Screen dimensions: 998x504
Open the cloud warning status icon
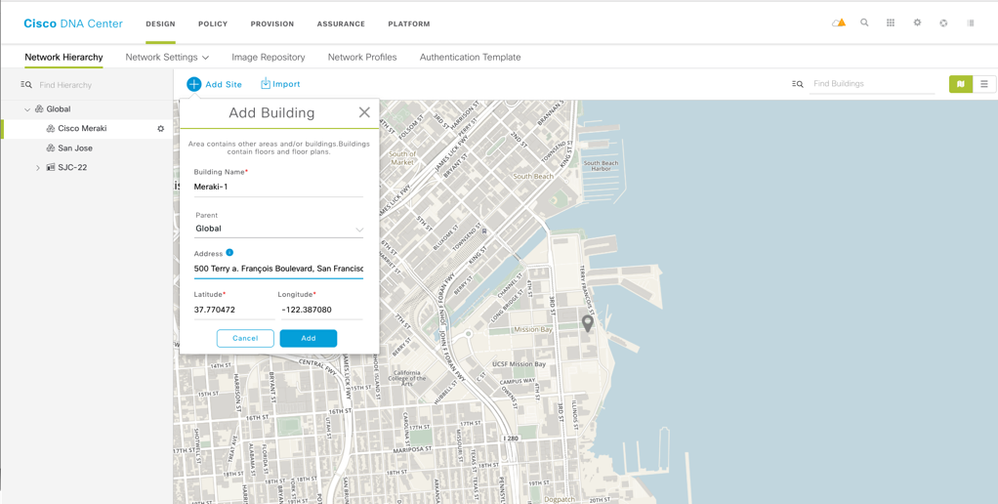pos(838,23)
